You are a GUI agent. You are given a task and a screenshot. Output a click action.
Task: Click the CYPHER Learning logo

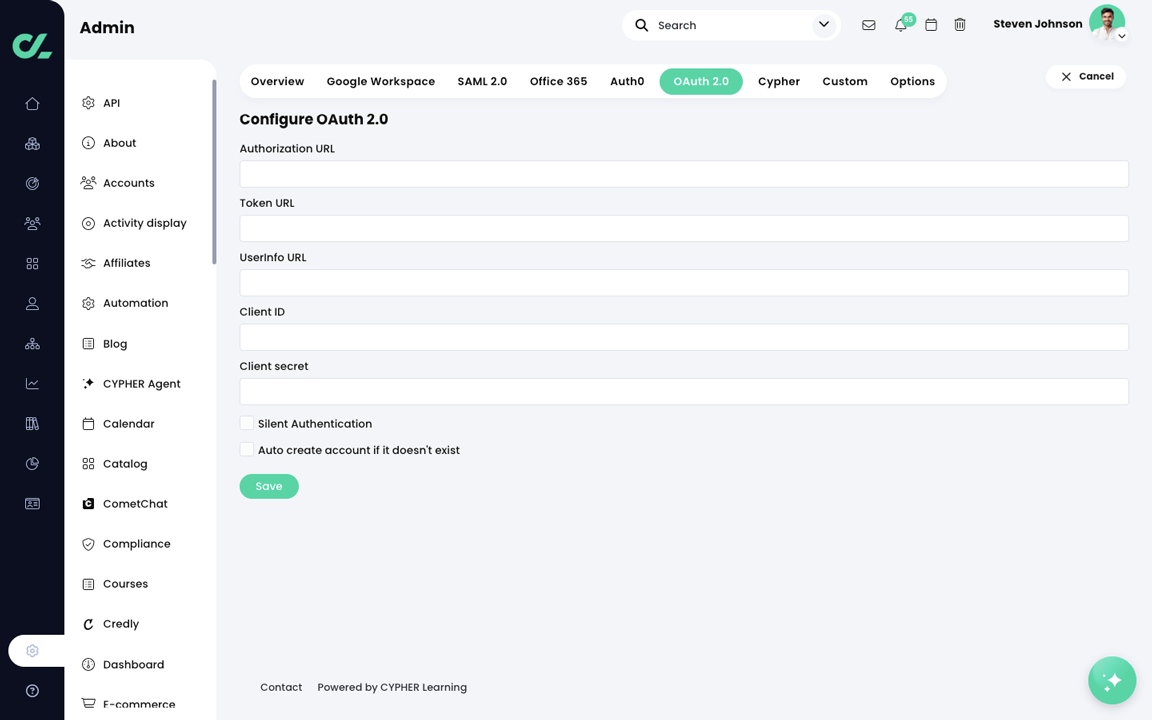pos(31,46)
